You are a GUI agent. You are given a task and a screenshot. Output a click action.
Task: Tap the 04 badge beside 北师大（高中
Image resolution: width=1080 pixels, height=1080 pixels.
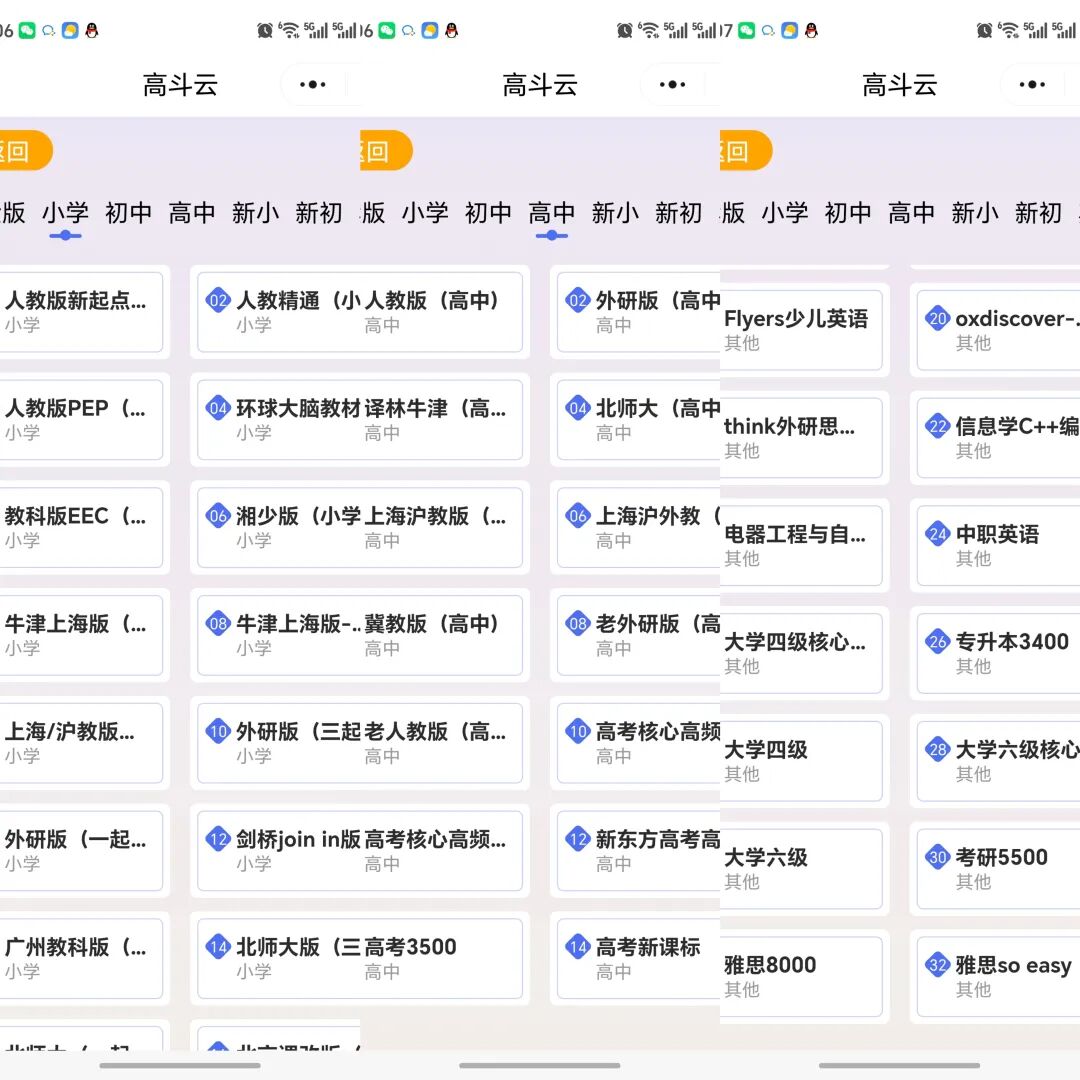pos(579,408)
